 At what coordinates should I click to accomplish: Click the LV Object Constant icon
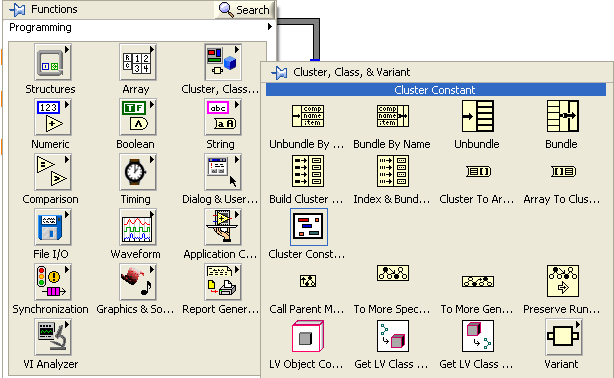pyautogui.click(x=308, y=336)
